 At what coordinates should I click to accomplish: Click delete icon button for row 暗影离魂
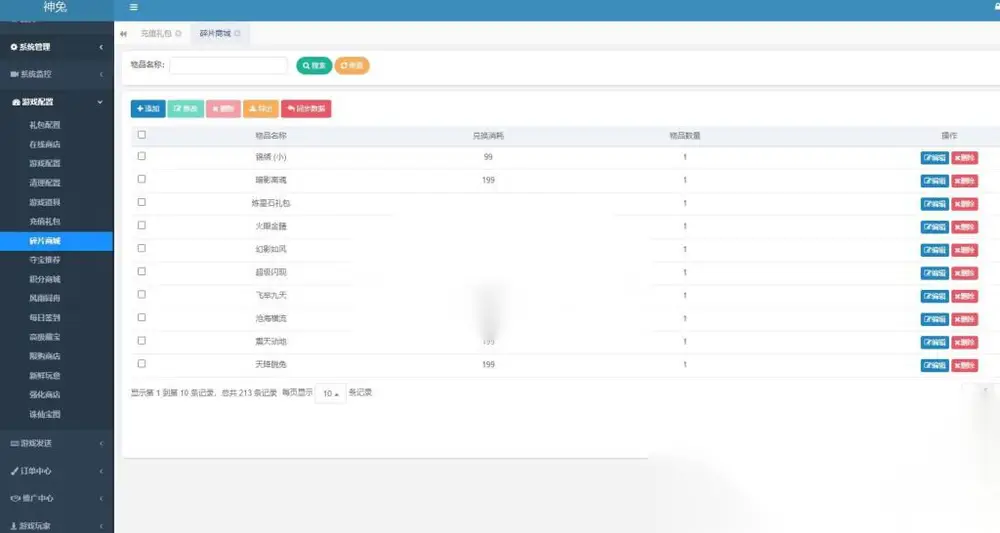pos(964,181)
